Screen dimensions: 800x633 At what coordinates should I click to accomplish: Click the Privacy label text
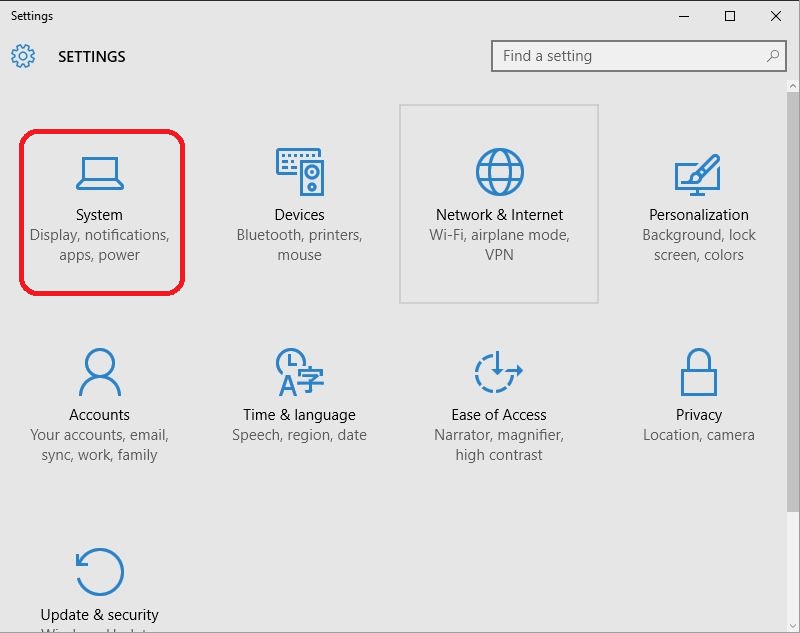coord(698,415)
